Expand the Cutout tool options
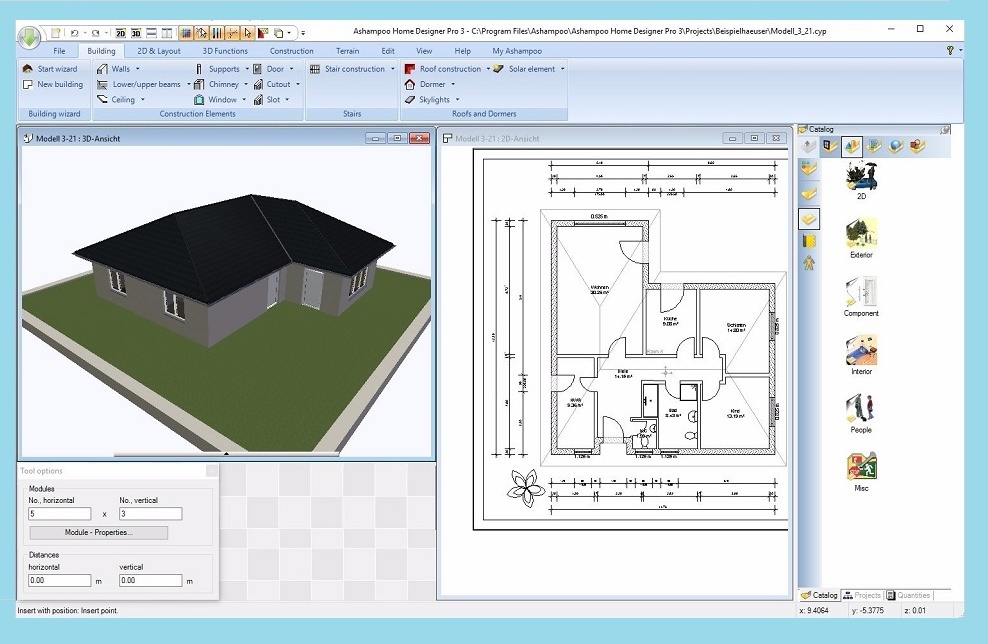 tap(297, 84)
